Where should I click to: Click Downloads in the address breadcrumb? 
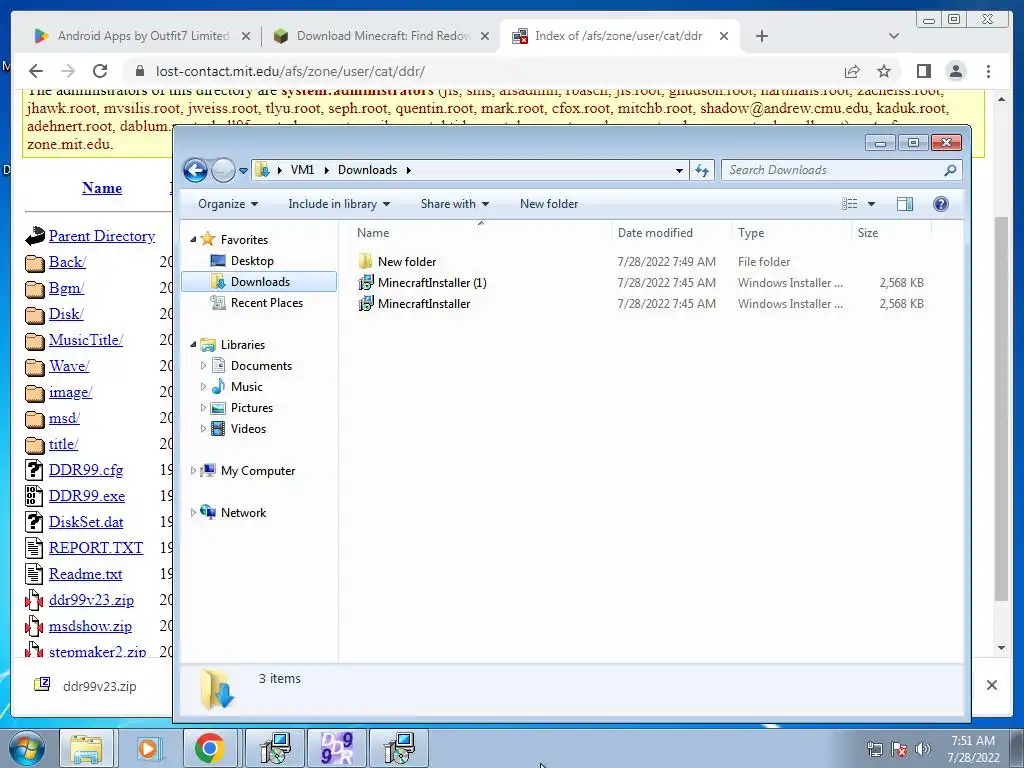click(x=367, y=170)
